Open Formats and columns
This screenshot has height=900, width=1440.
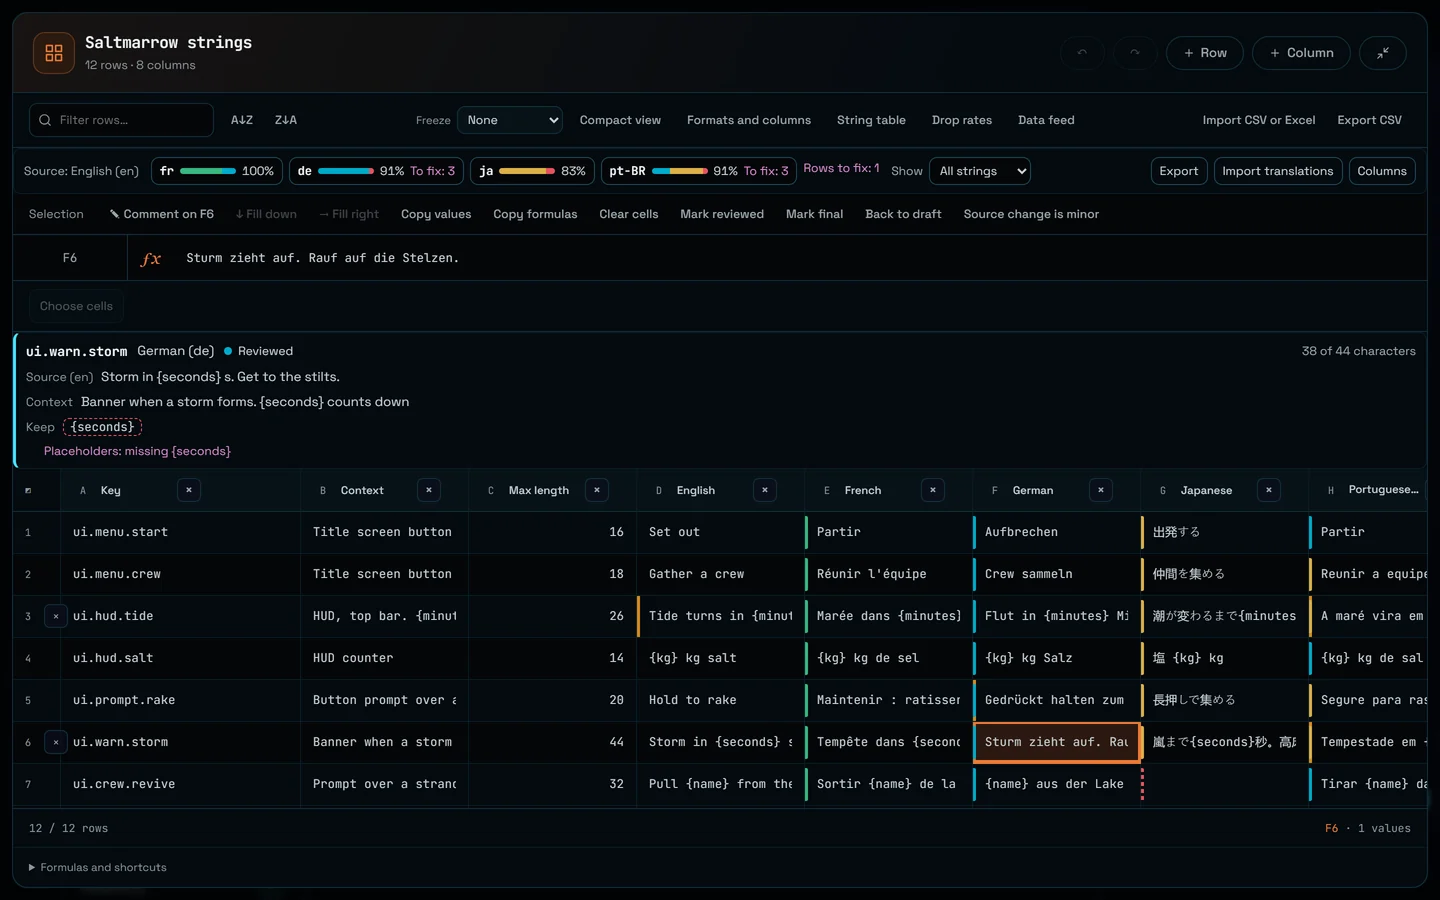point(749,120)
